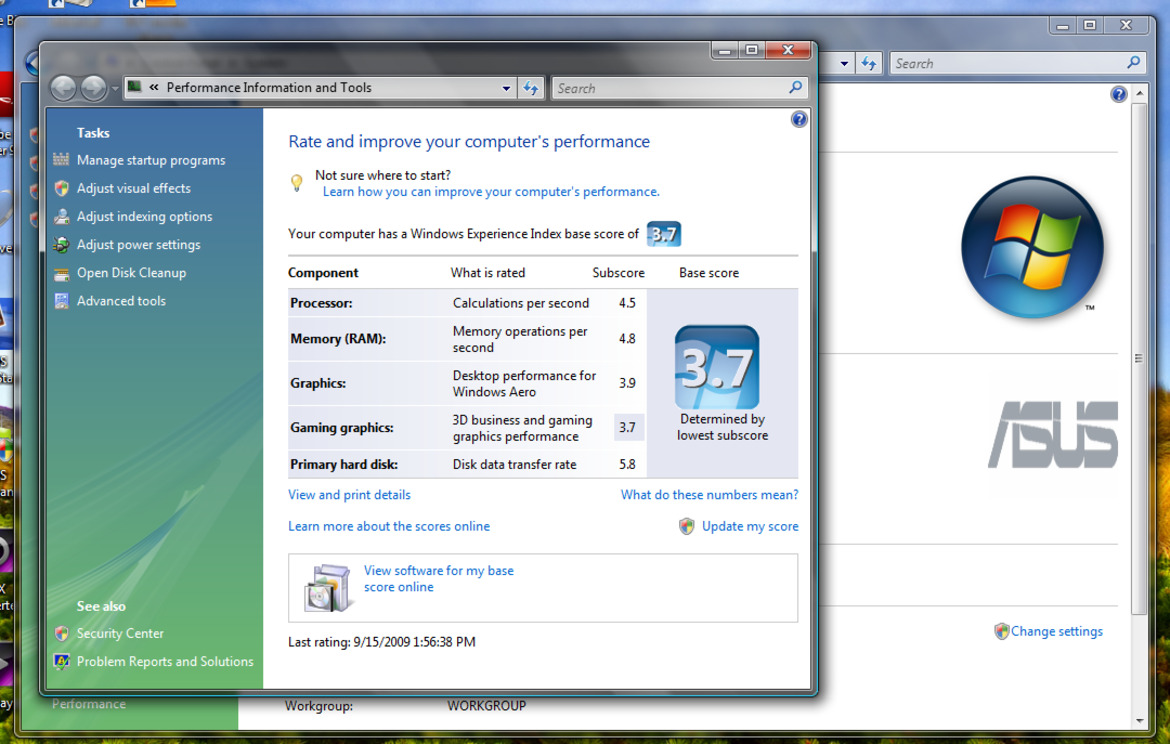This screenshot has width=1170, height=744.
Task: Click the Search field in Performance window
Action: [x=668, y=88]
